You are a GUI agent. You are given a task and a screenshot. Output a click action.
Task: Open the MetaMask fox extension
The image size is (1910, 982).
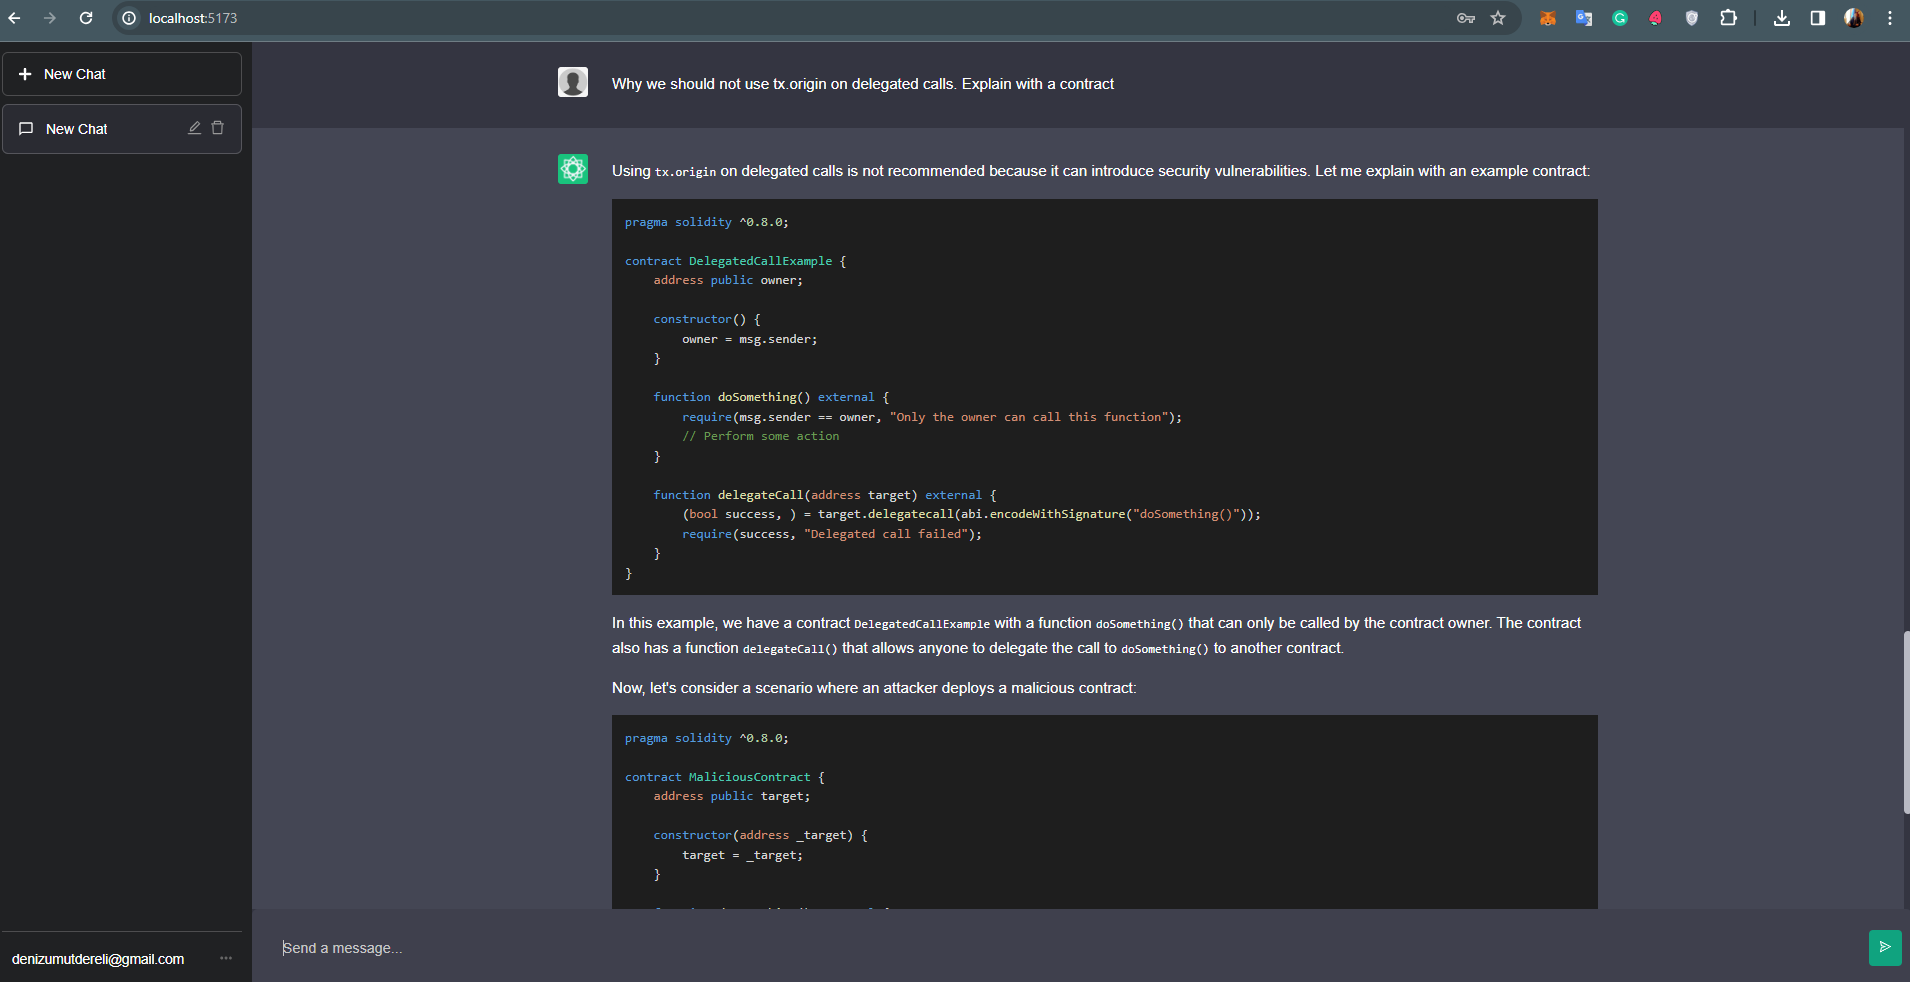click(1547, 18)
